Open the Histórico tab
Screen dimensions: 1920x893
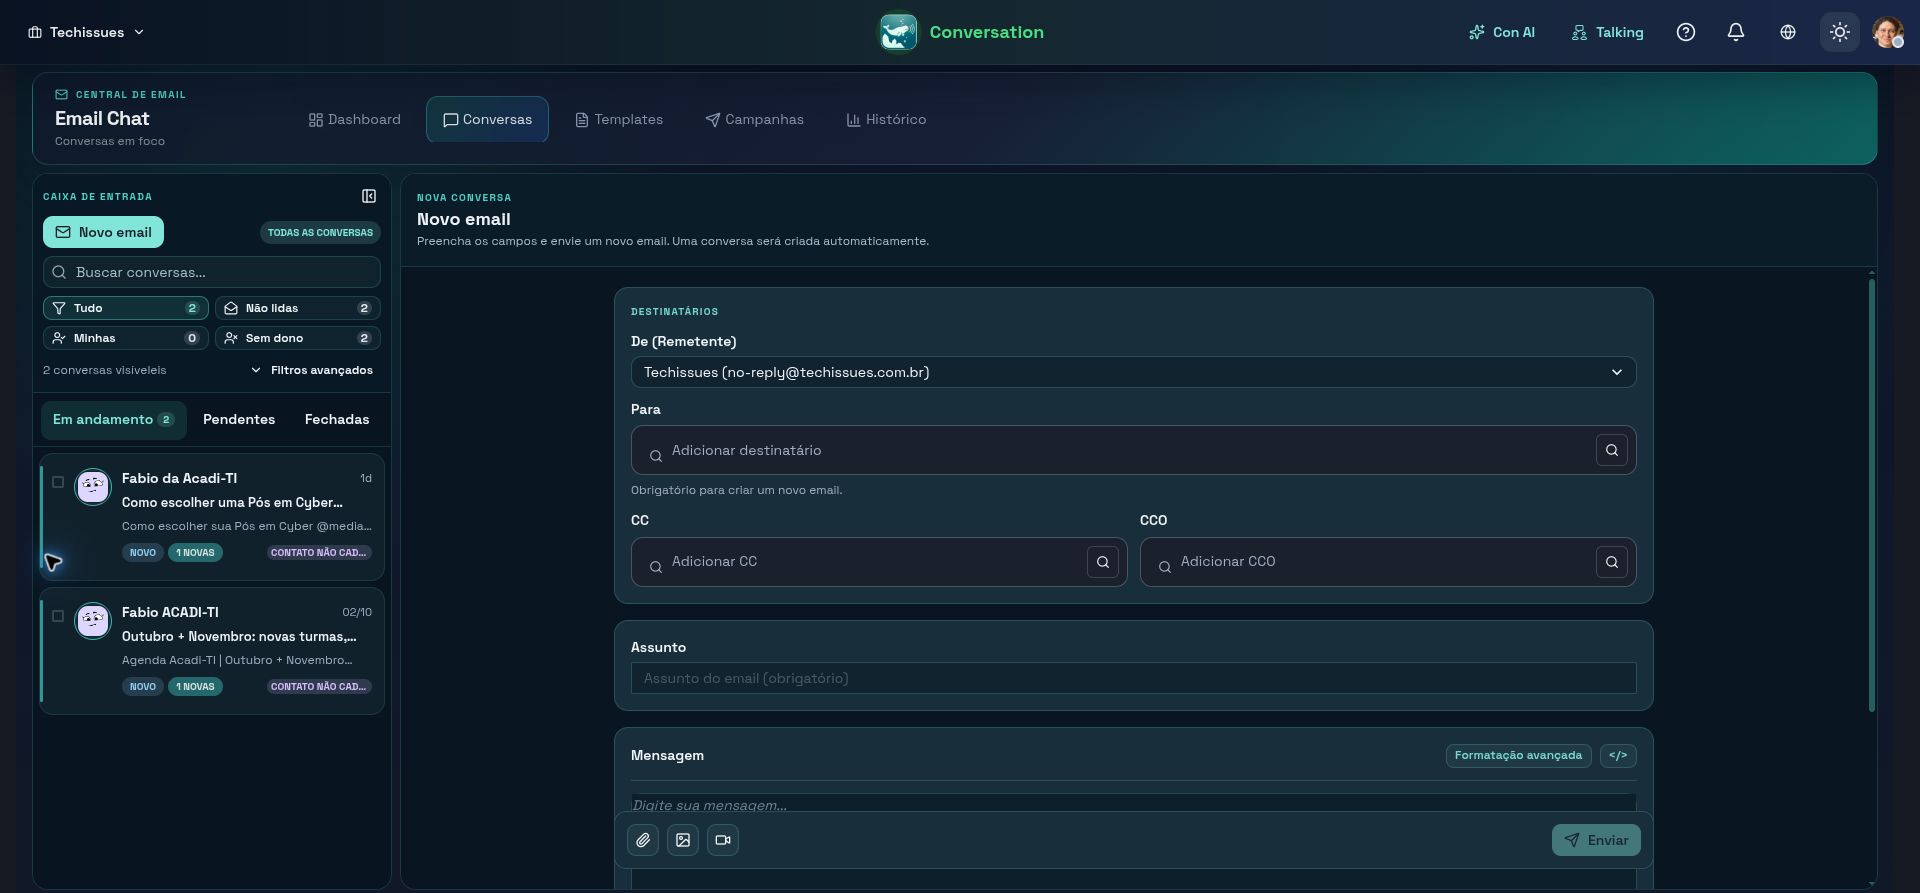(x=886, y=120)
